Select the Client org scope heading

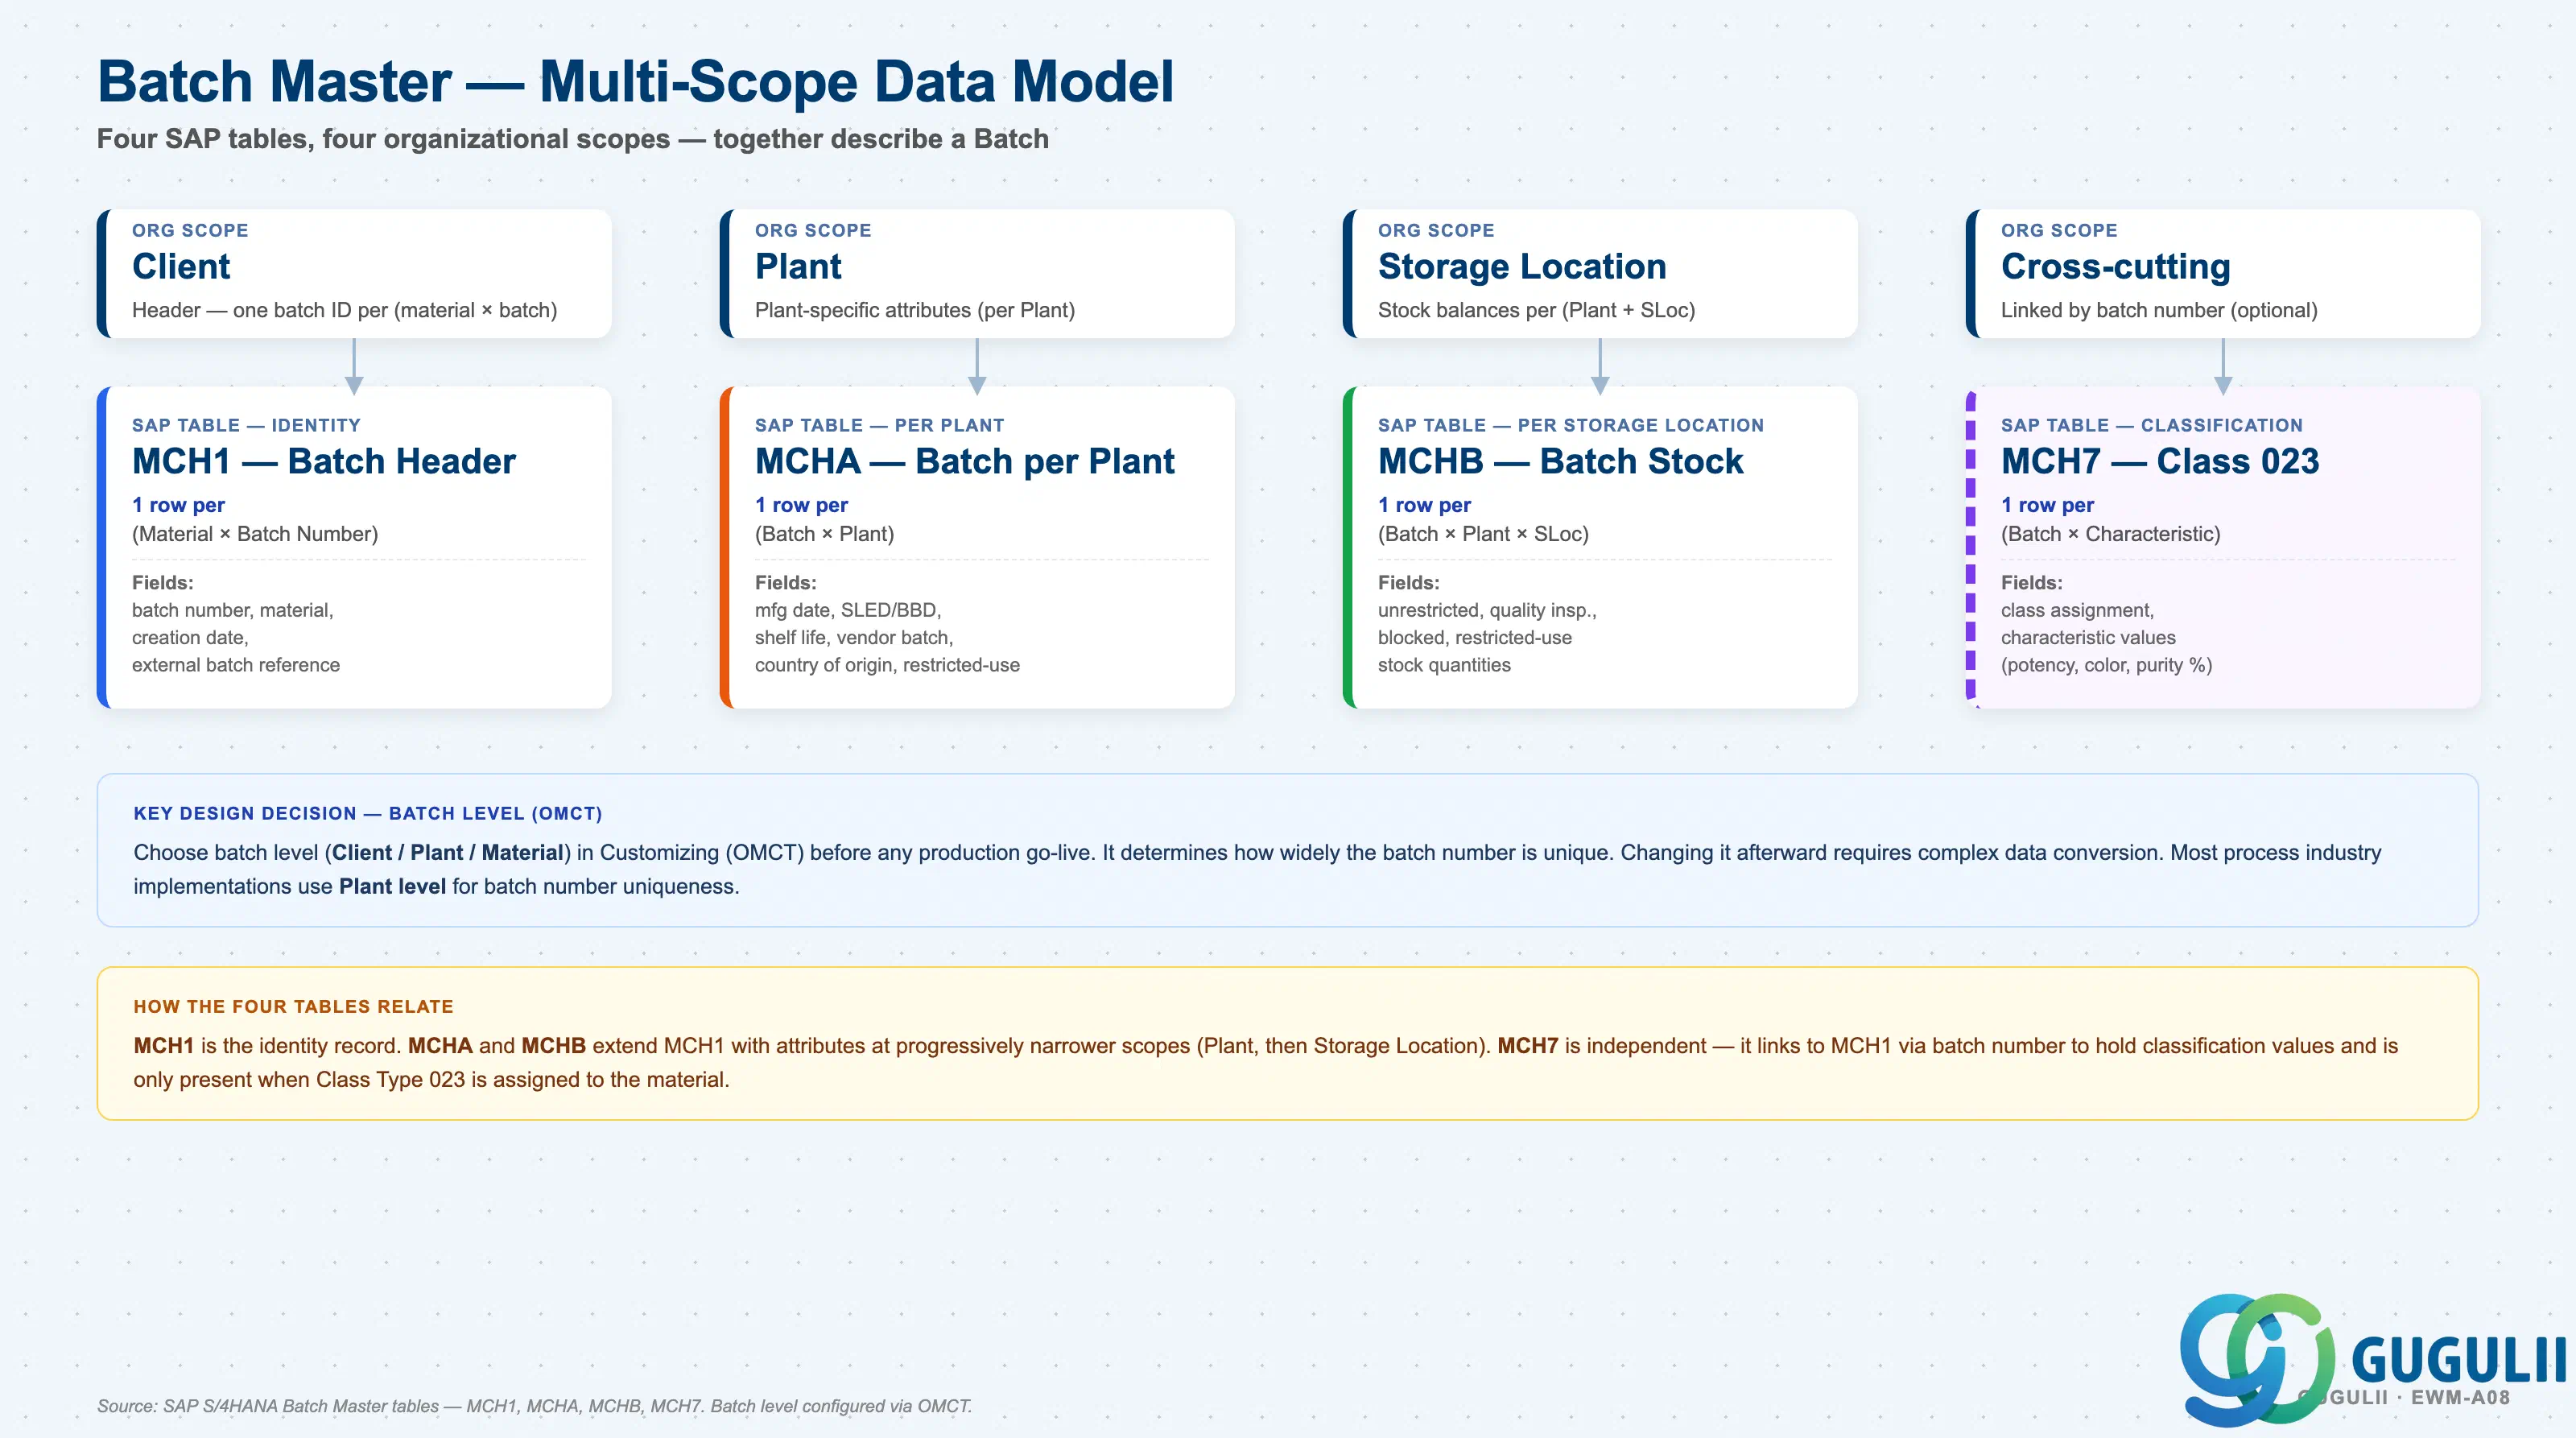181,266
